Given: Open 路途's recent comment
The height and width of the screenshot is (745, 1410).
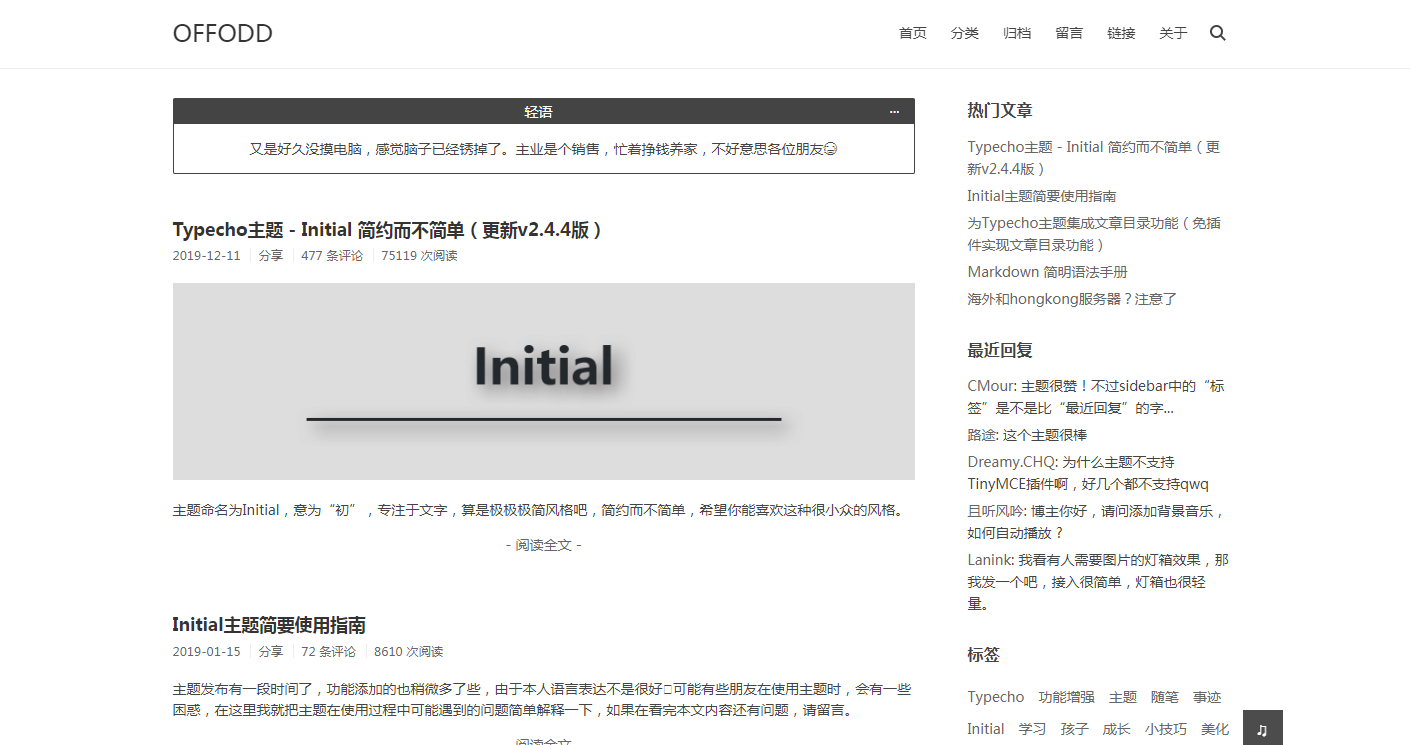Looking at the screenshot, I should pos(1027,435).
